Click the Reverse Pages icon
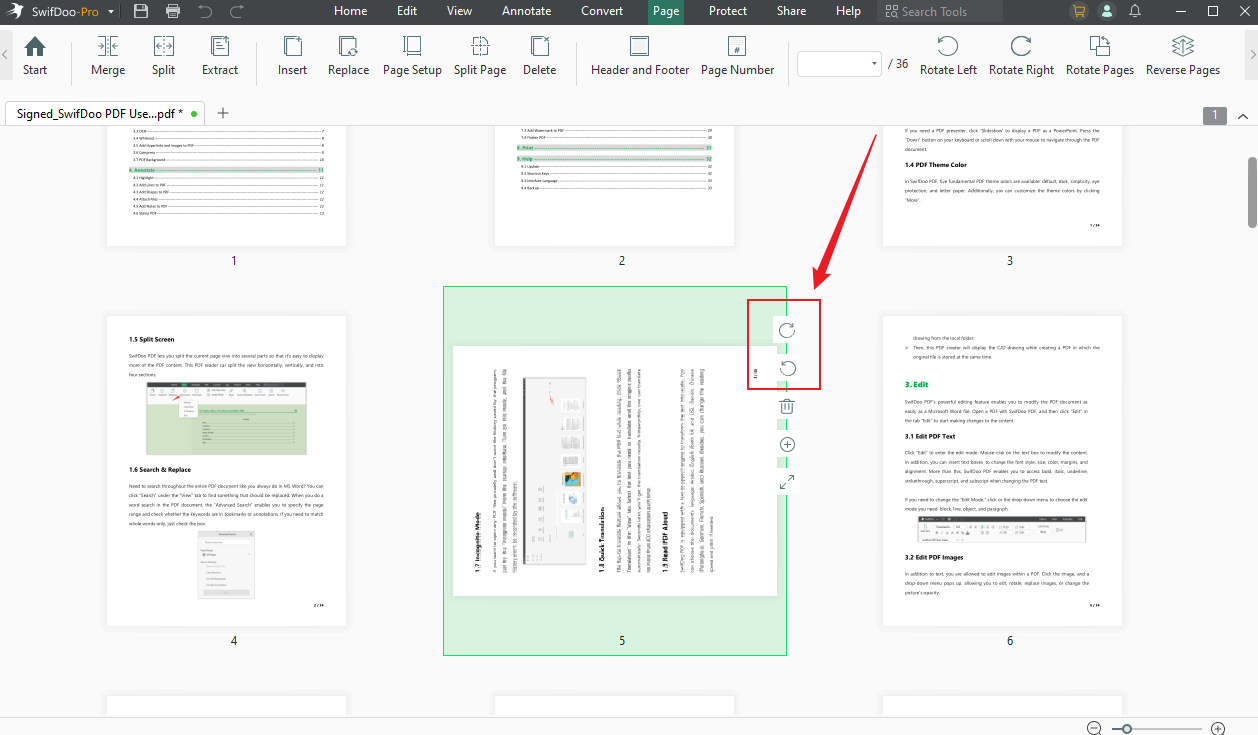This screenshot has width=1258, height=735. click(1183, 56)
